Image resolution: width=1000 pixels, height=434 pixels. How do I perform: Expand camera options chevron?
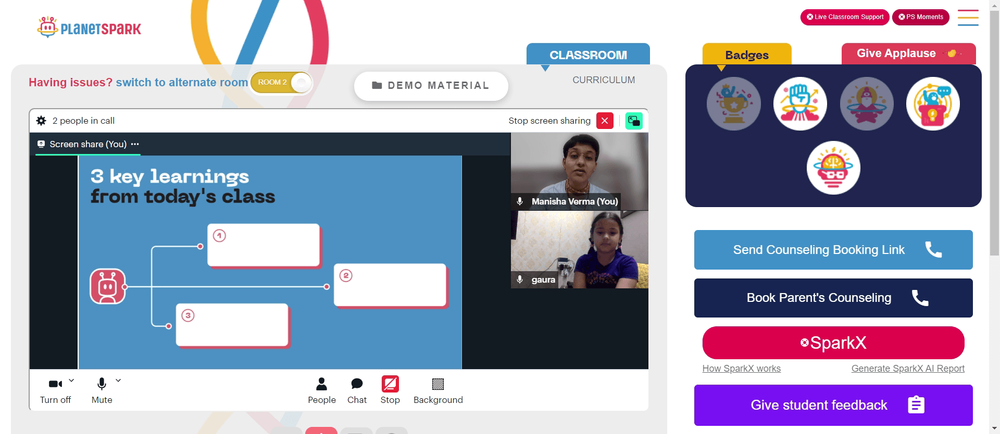tap(71, 380)
